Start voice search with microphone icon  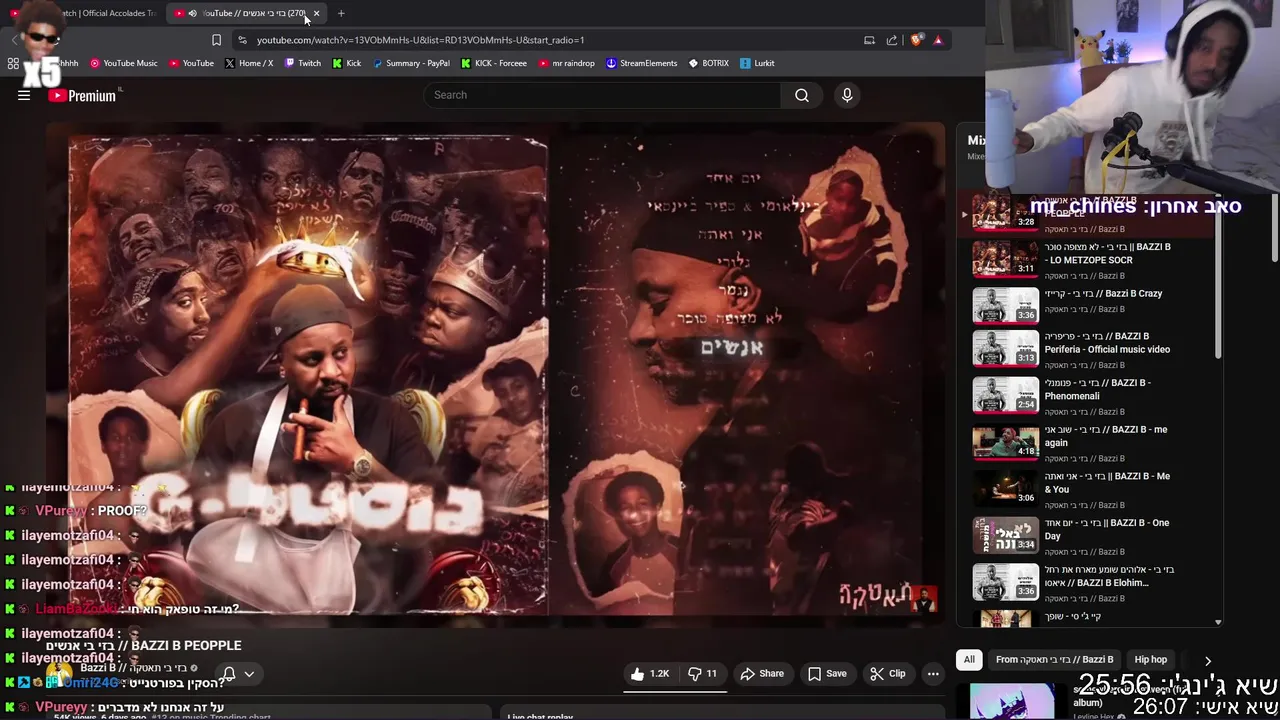tap(847, 95)
